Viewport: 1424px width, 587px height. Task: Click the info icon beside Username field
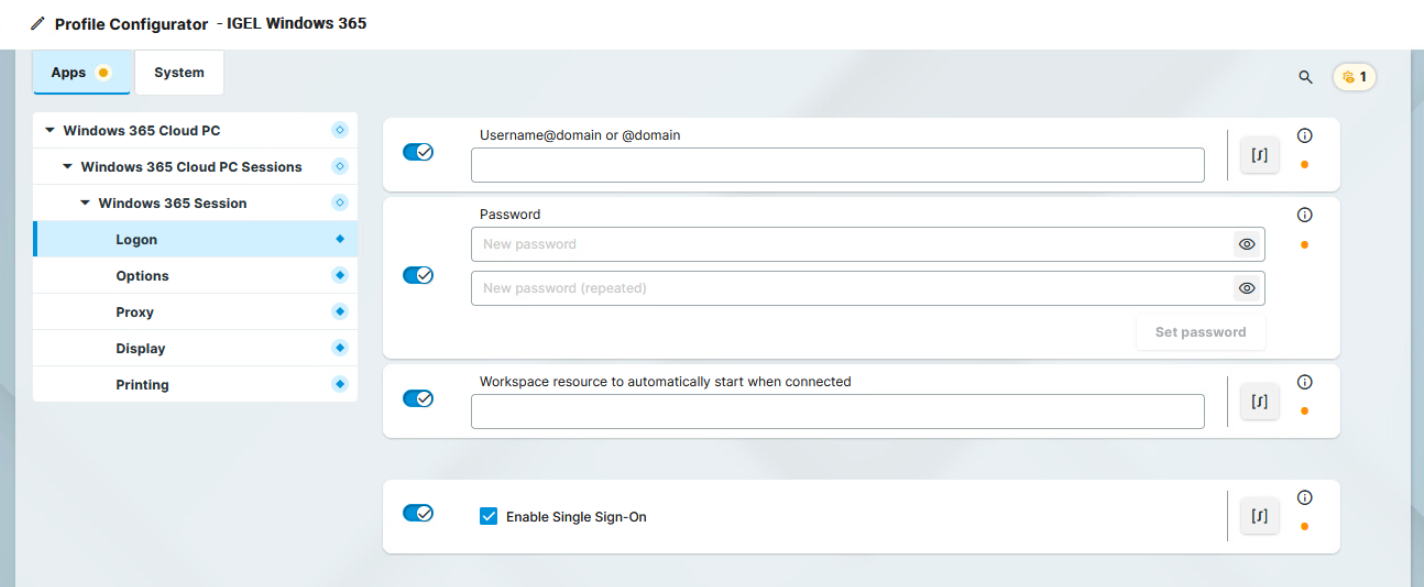(1304, 136)
